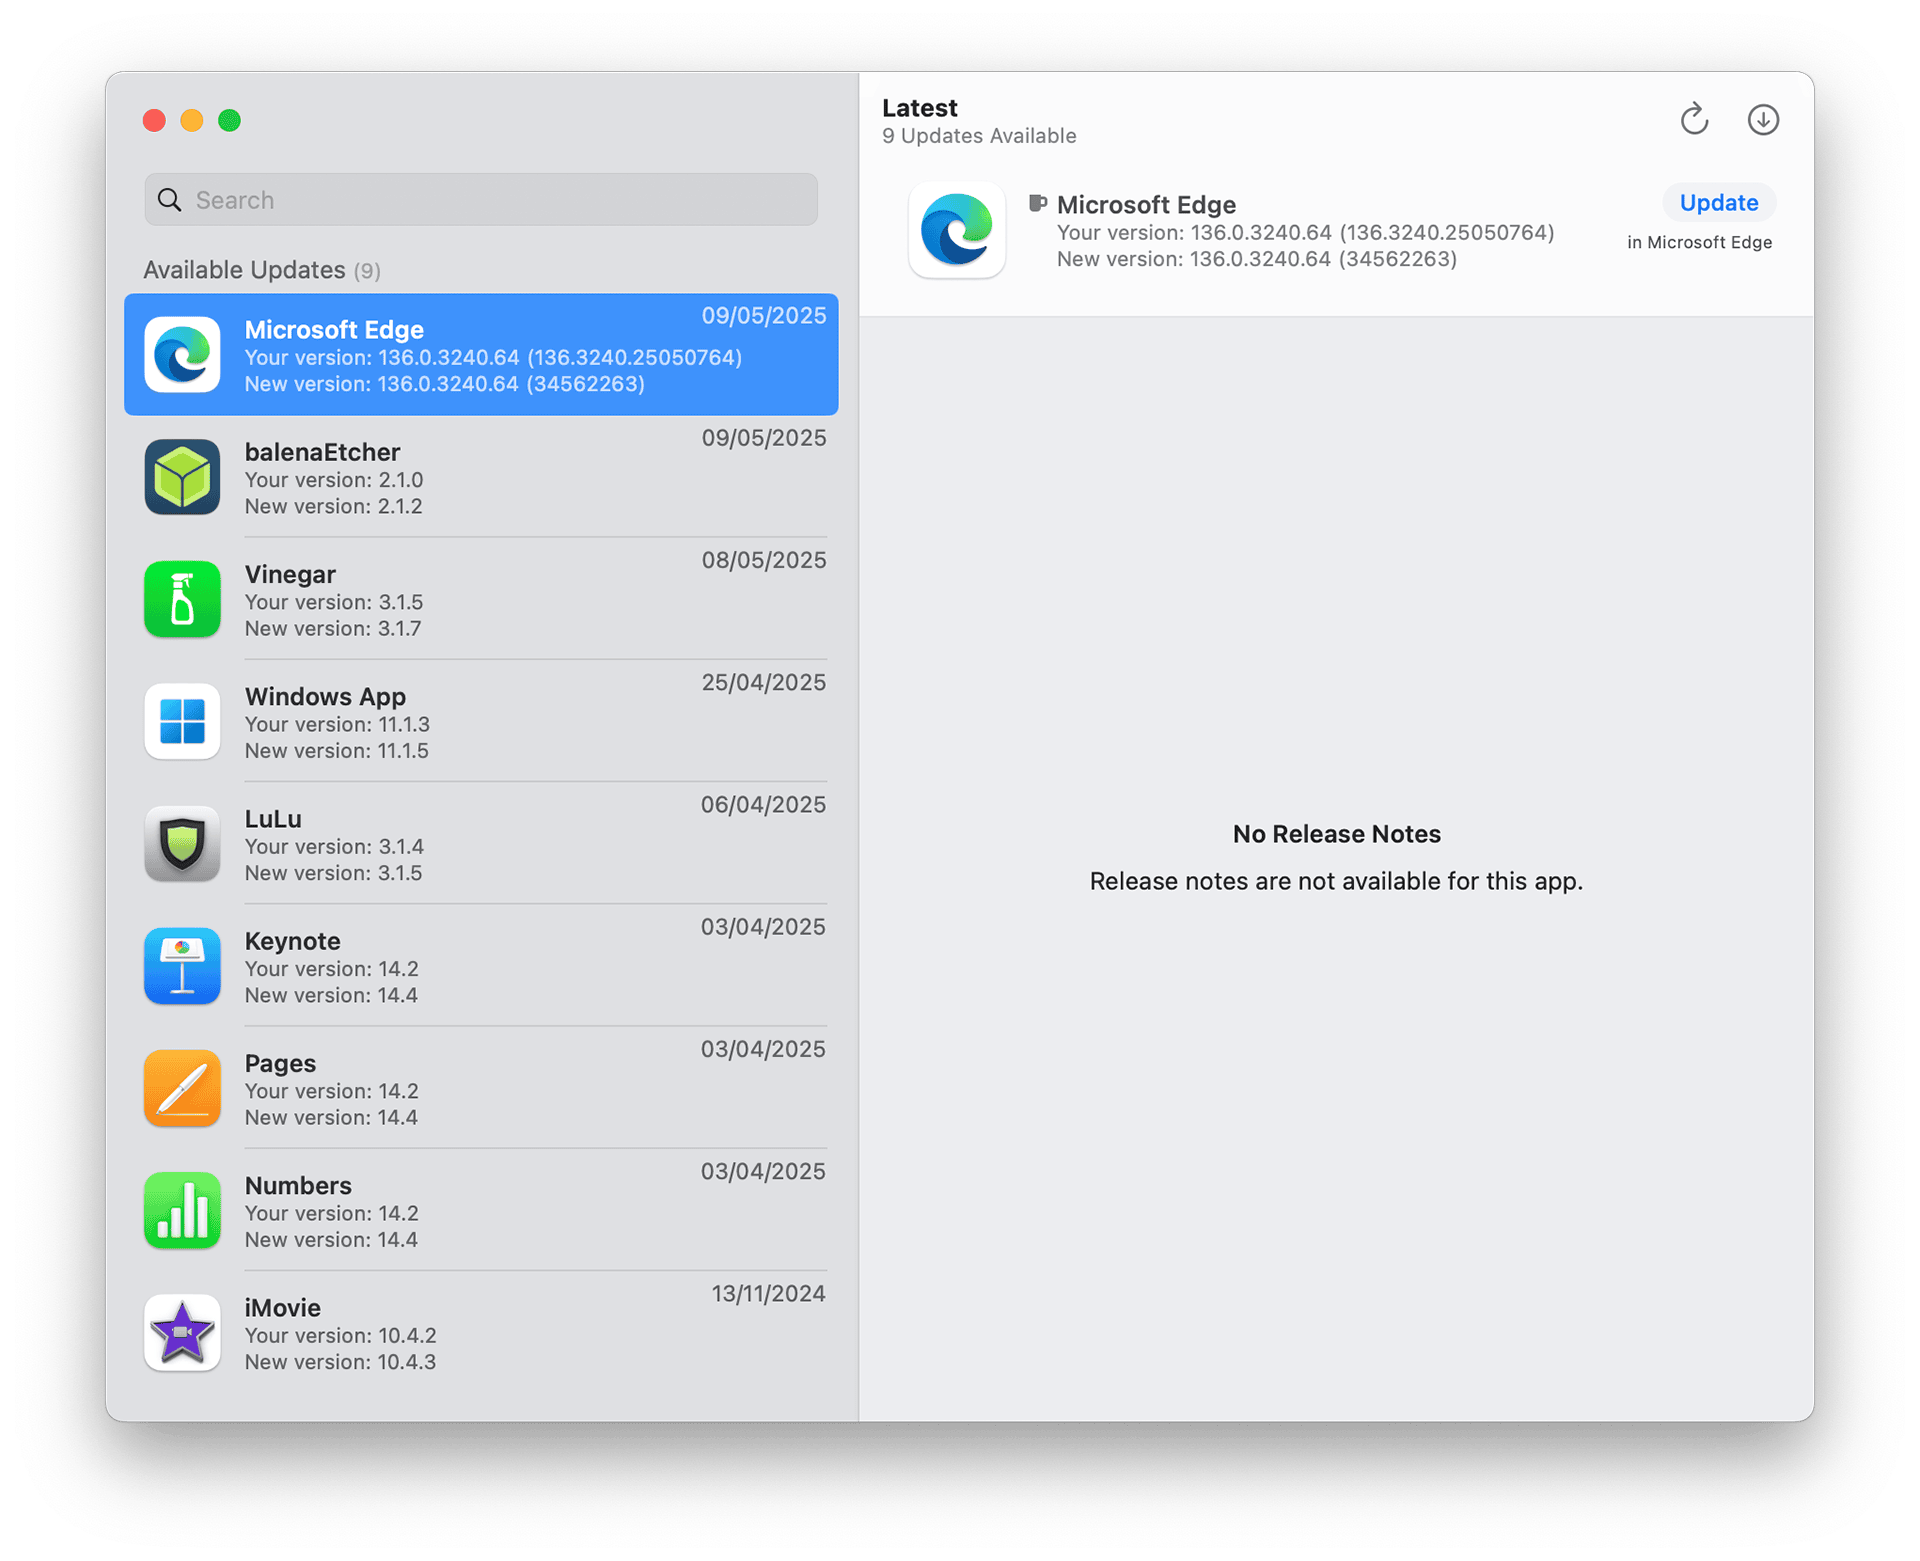Click the Keynote app icon
1920x1561 pixels.
click(182, 966)
